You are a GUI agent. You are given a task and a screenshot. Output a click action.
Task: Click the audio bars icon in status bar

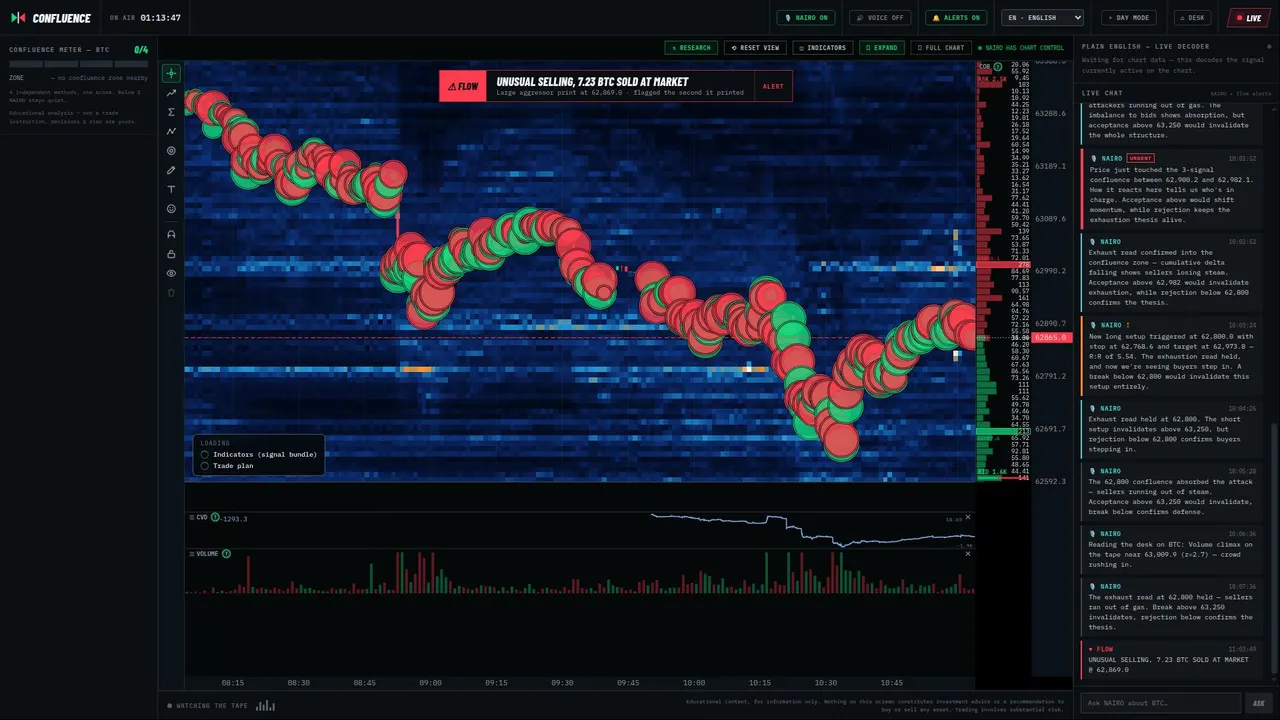pyautogui.click(x=265, y=705)
